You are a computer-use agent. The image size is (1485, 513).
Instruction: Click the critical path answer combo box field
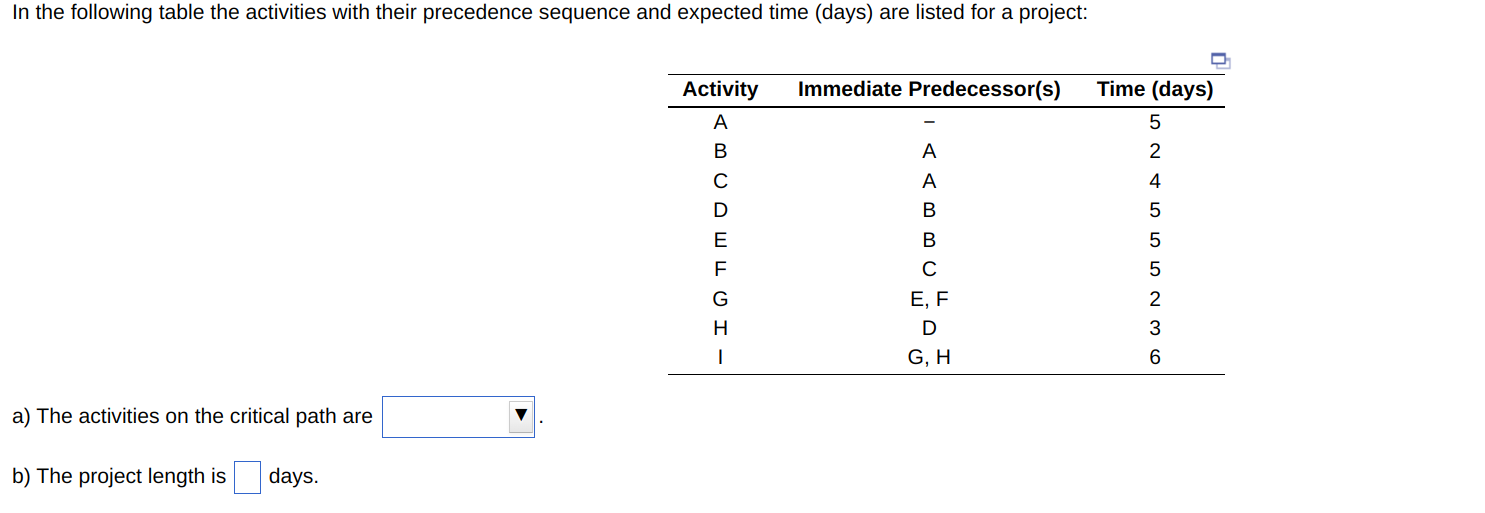pos(459,417)
